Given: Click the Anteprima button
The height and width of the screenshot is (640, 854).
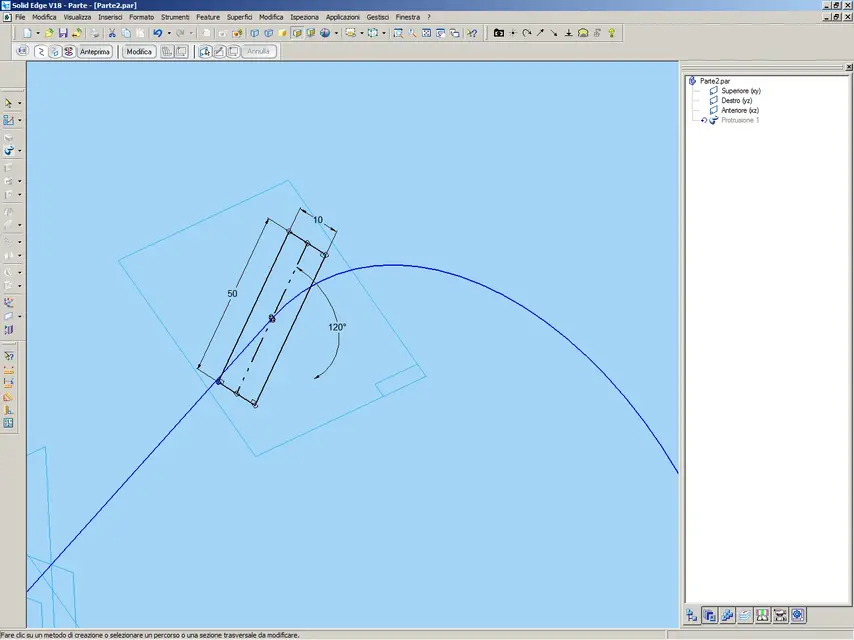Looking at the screenshot, I should click(x=95, y=52).
